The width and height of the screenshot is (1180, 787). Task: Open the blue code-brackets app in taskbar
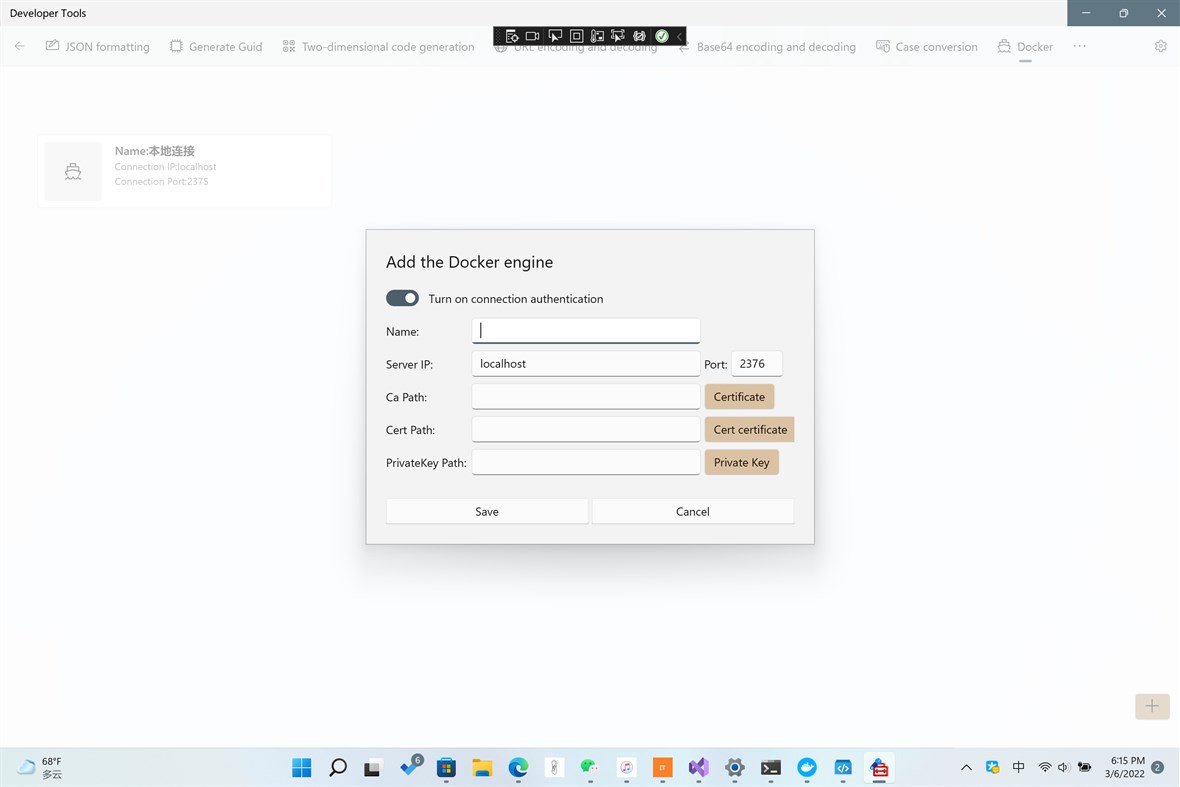coord(843,767)
